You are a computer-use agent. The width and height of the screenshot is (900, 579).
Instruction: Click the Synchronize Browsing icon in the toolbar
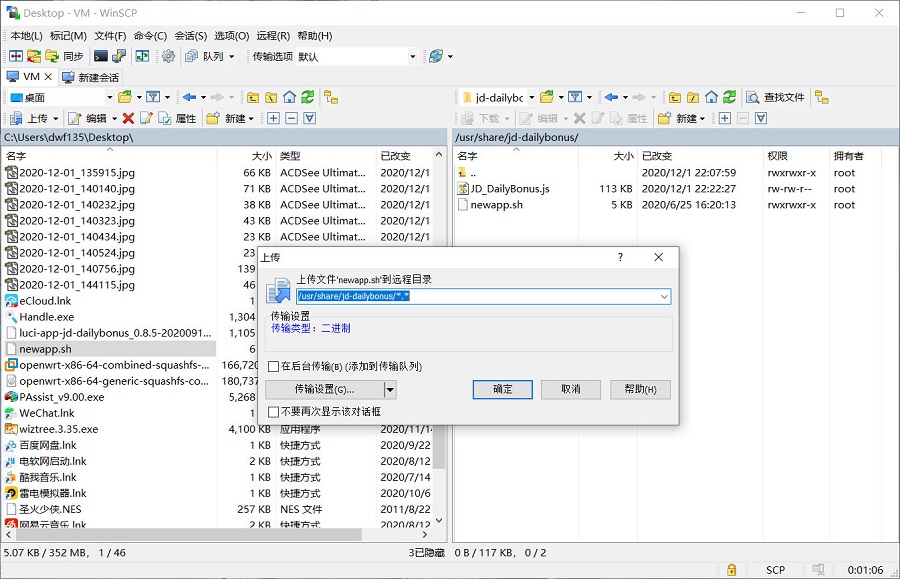tap(142, 56)
